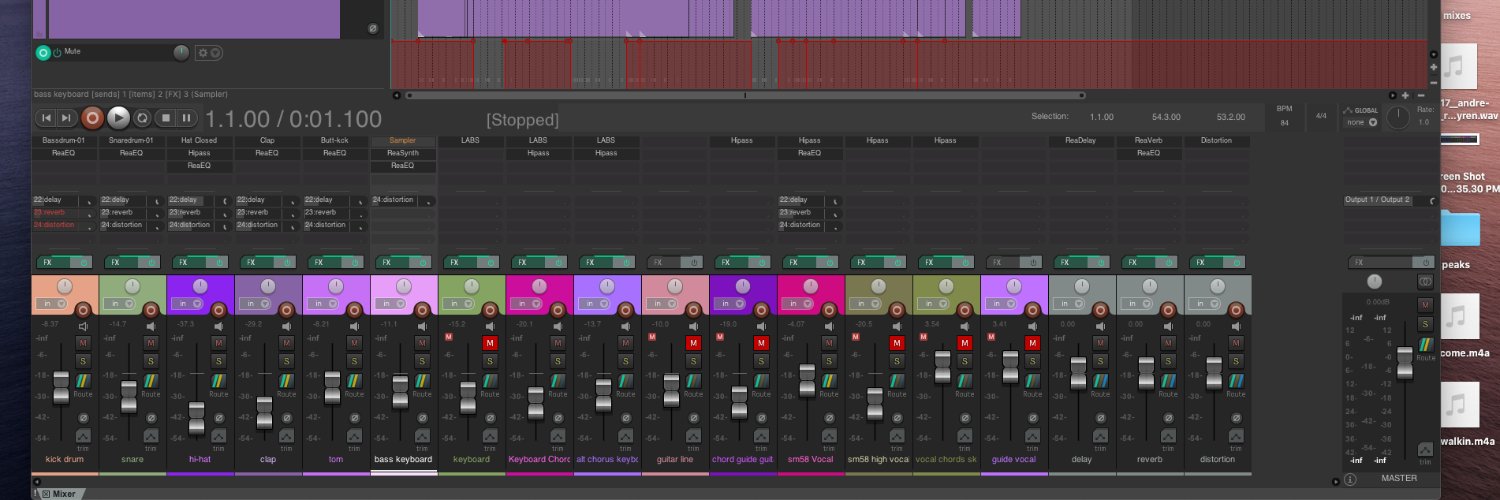Unmute the guide vocal track

1034,343
